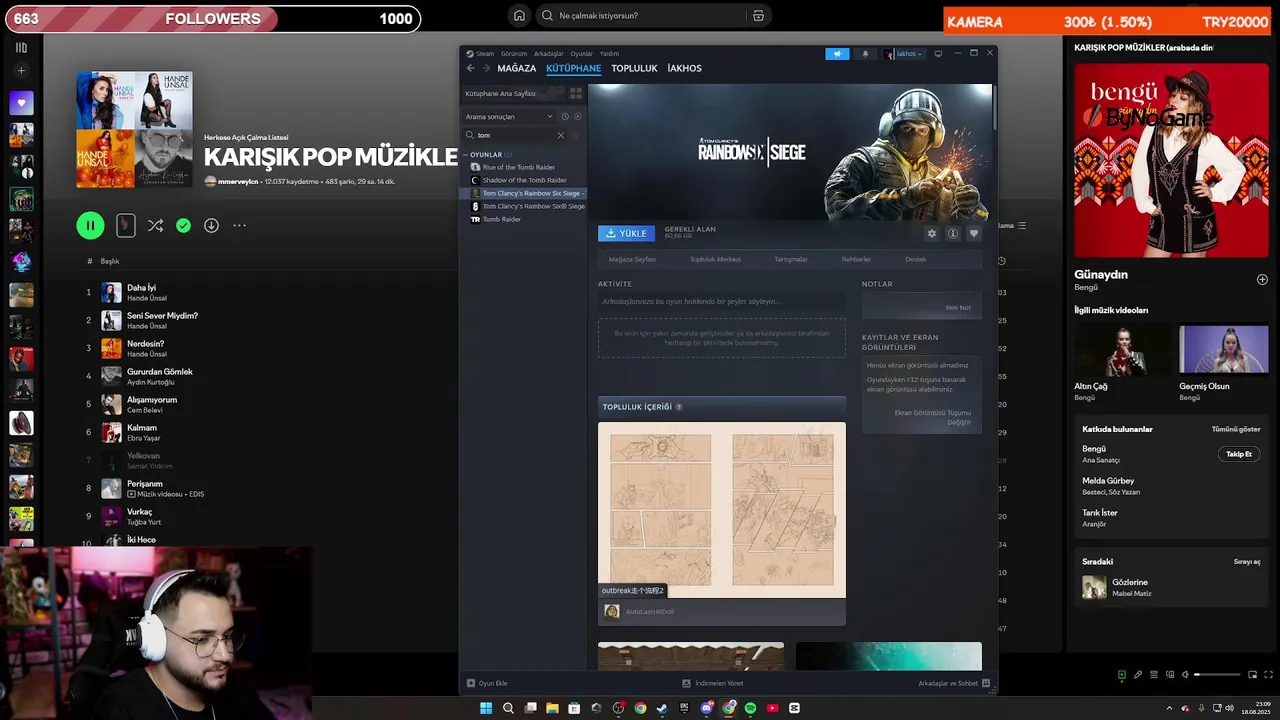The image size is (1280, 720).
Task: Click Spotify home button
Action: [518, 16]
